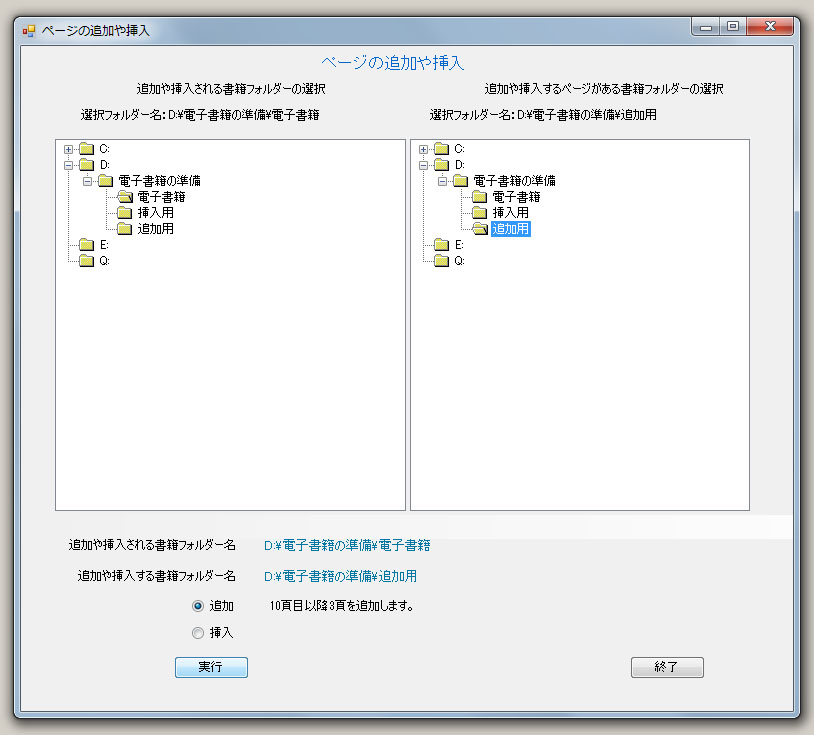Select 挿入用 folder label in right tree
Screen dimensions: 814x735
510,213
